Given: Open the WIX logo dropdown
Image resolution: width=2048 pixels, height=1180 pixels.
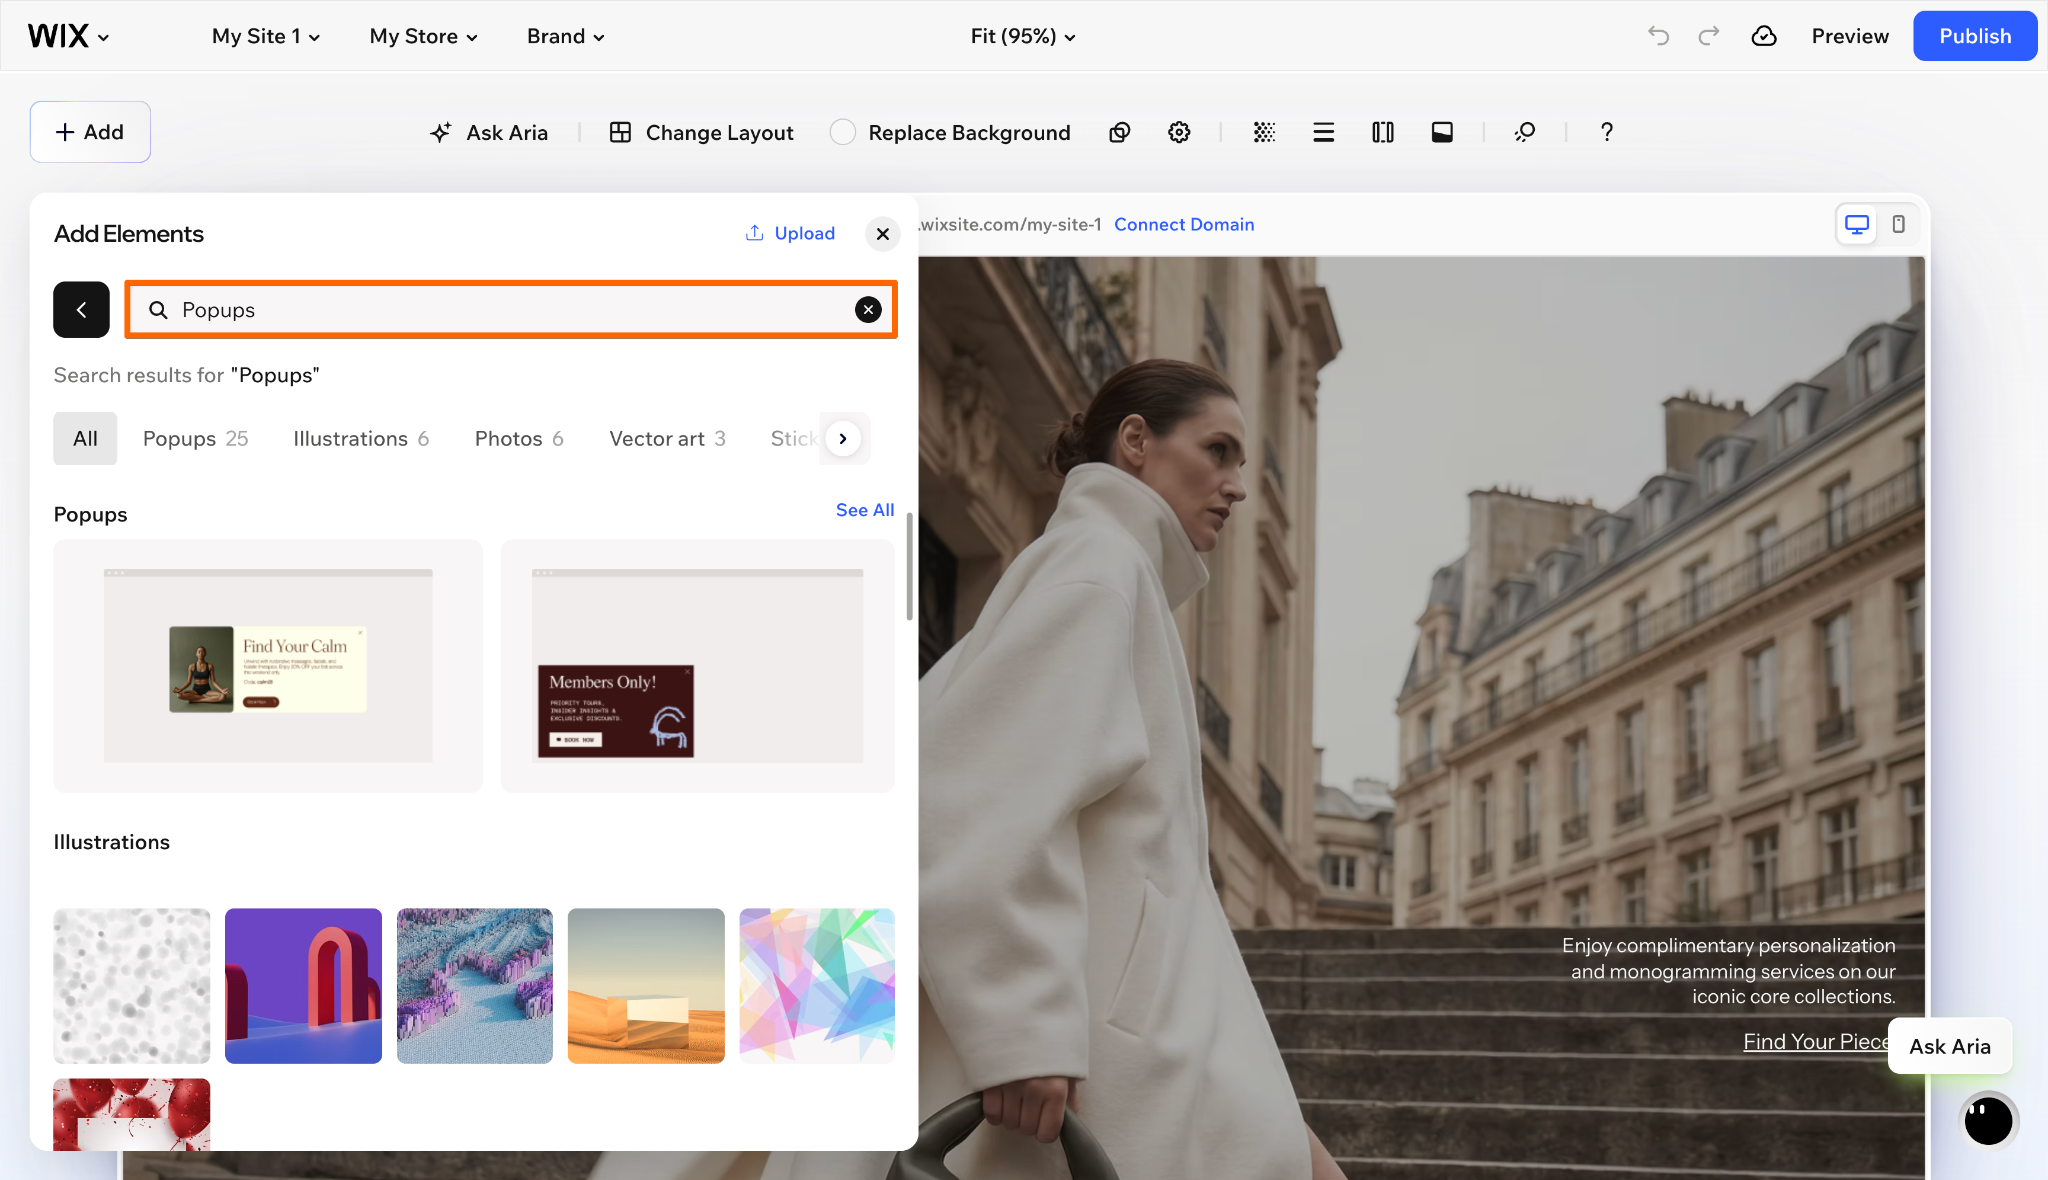Looking at the screenshot, I should coord(68,36).
